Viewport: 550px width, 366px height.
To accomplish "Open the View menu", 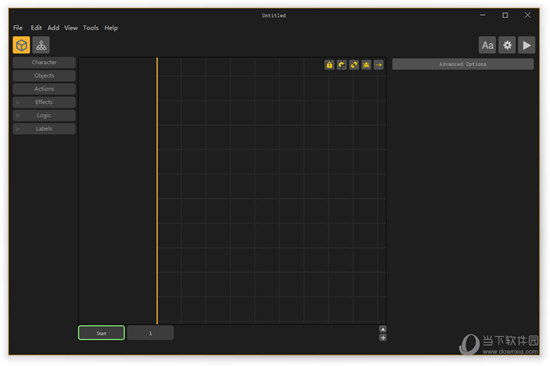I will 71,28.
